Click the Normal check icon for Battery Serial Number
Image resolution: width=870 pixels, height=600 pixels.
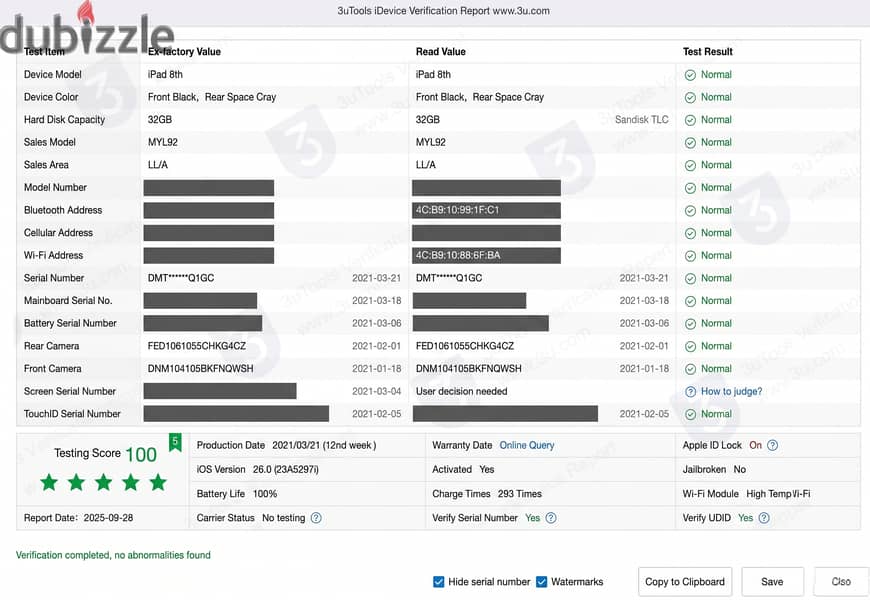pyautogui.click(x=690, y=324)
